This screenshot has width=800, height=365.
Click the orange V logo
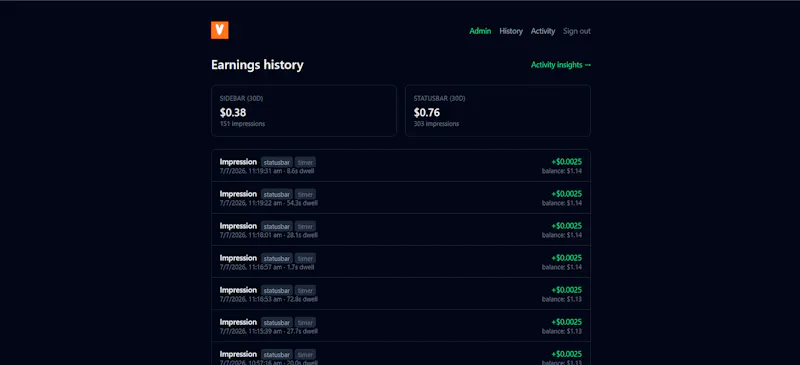point(219,30)
